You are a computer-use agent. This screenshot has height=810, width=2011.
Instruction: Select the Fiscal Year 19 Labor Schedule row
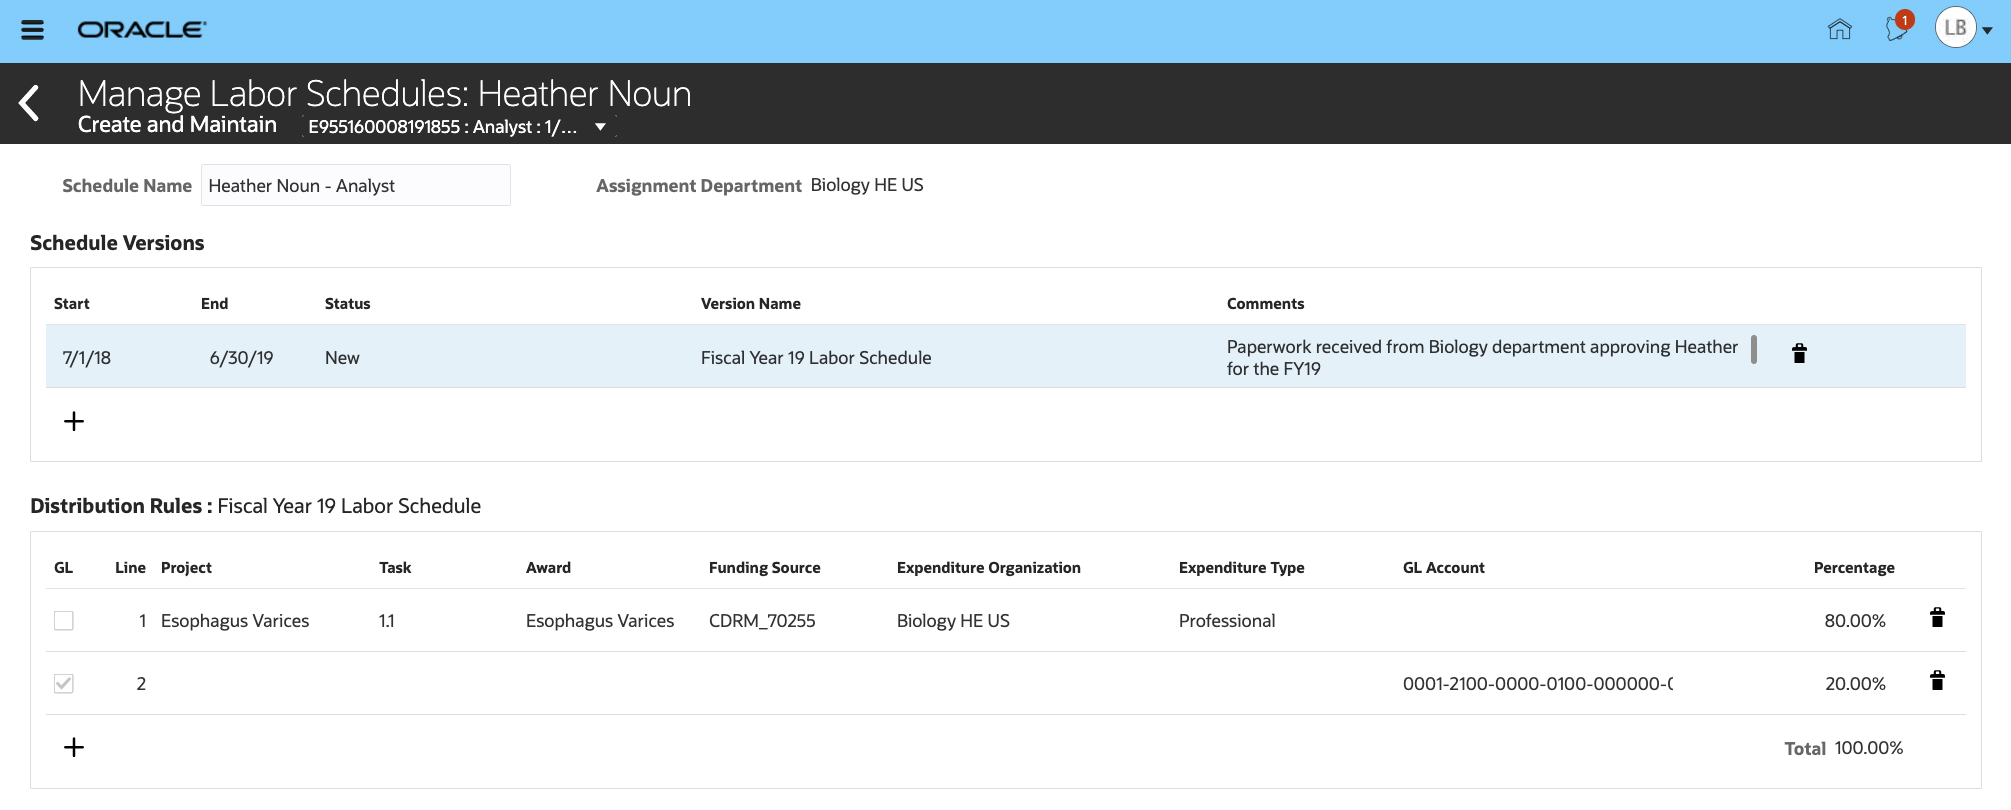click(815, 358)
